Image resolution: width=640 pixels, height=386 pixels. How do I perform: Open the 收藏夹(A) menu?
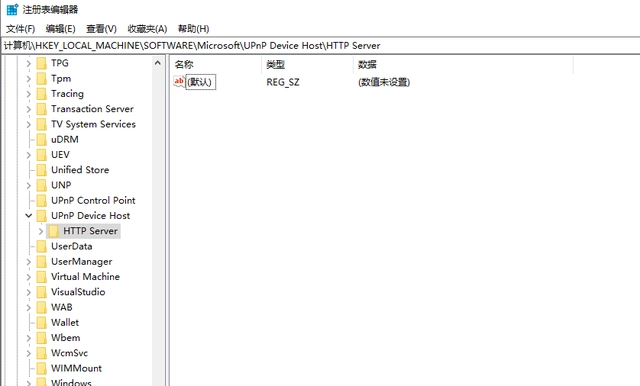tap(147, 29)
